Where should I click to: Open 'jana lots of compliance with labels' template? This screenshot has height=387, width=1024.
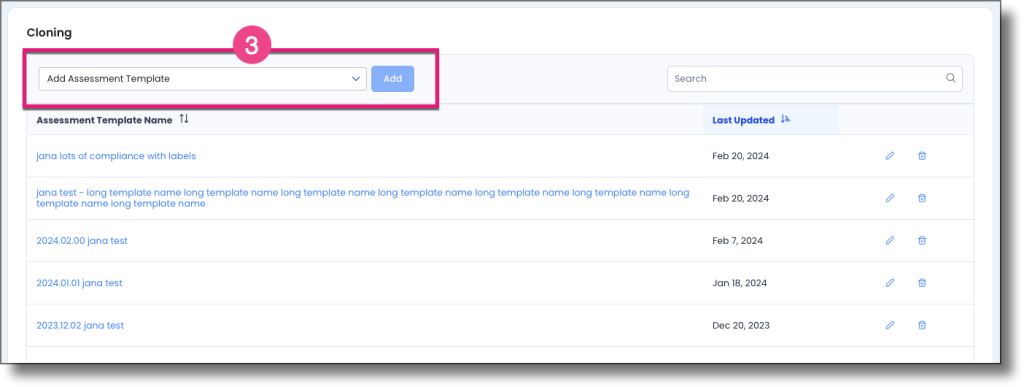116,156
